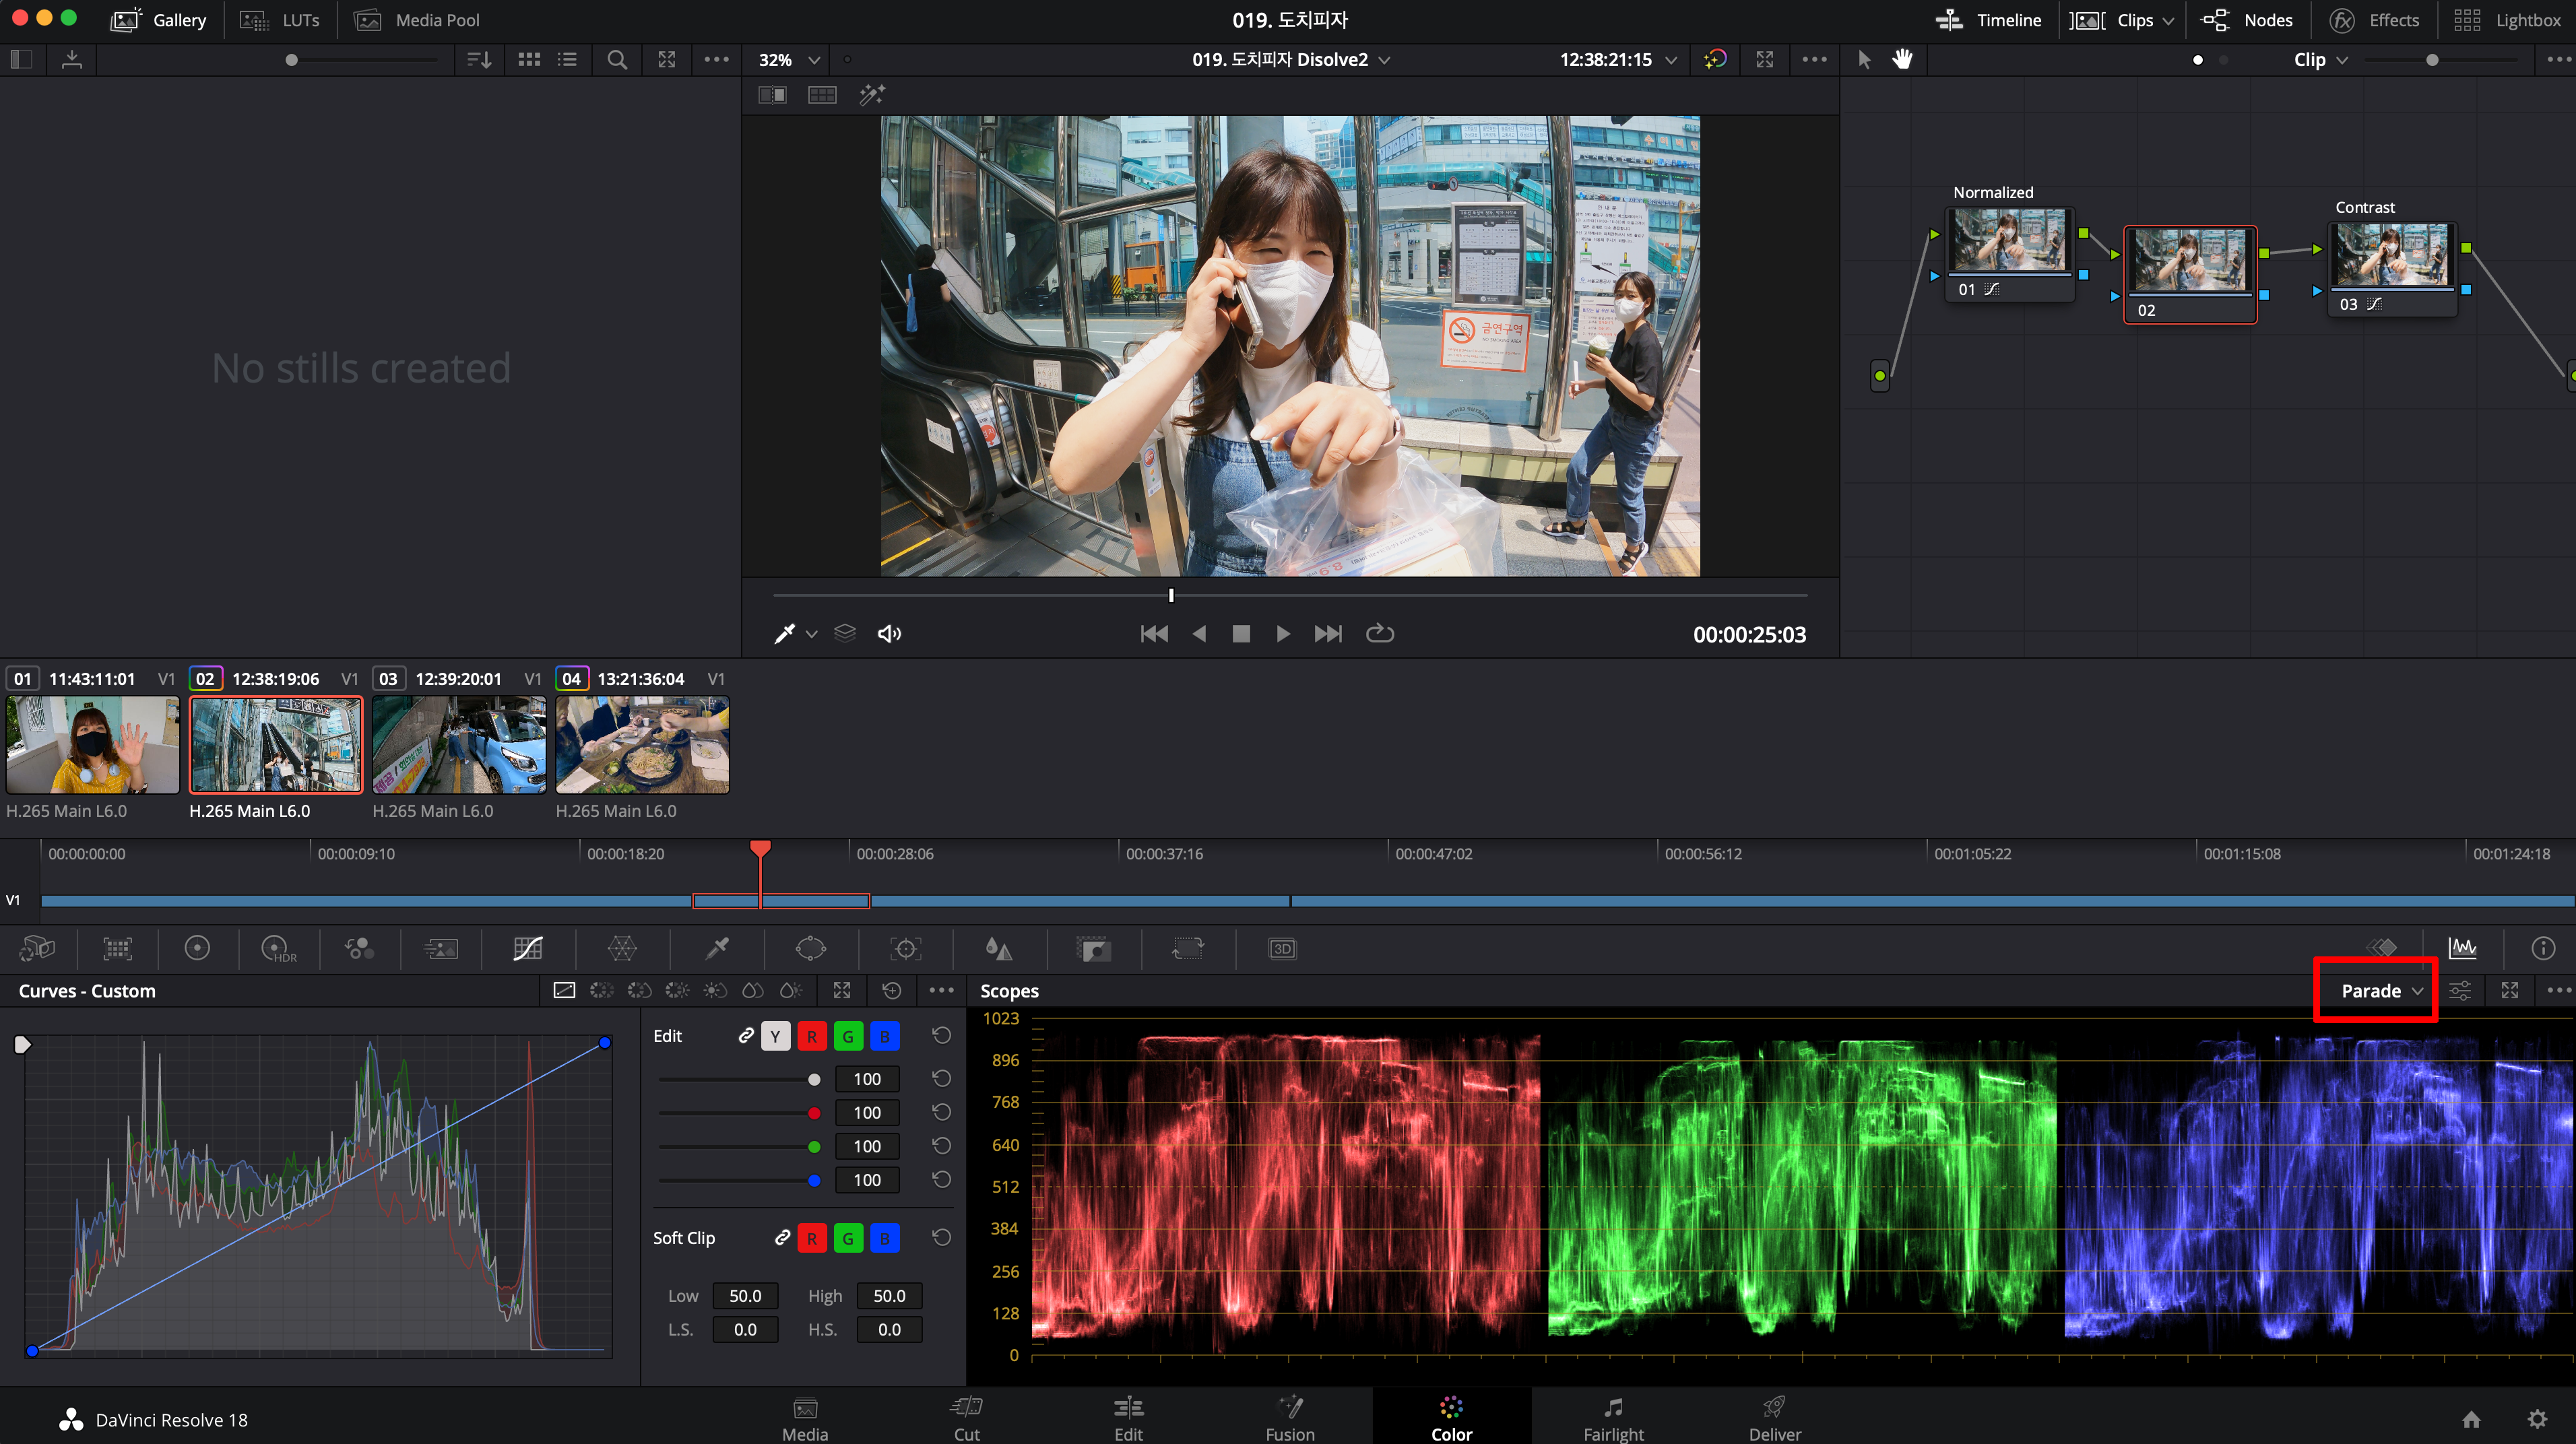The width and height of the screenshot is (2576, 1444).
Task: Open the Tracker palette icon
Action: pos(905,948)
